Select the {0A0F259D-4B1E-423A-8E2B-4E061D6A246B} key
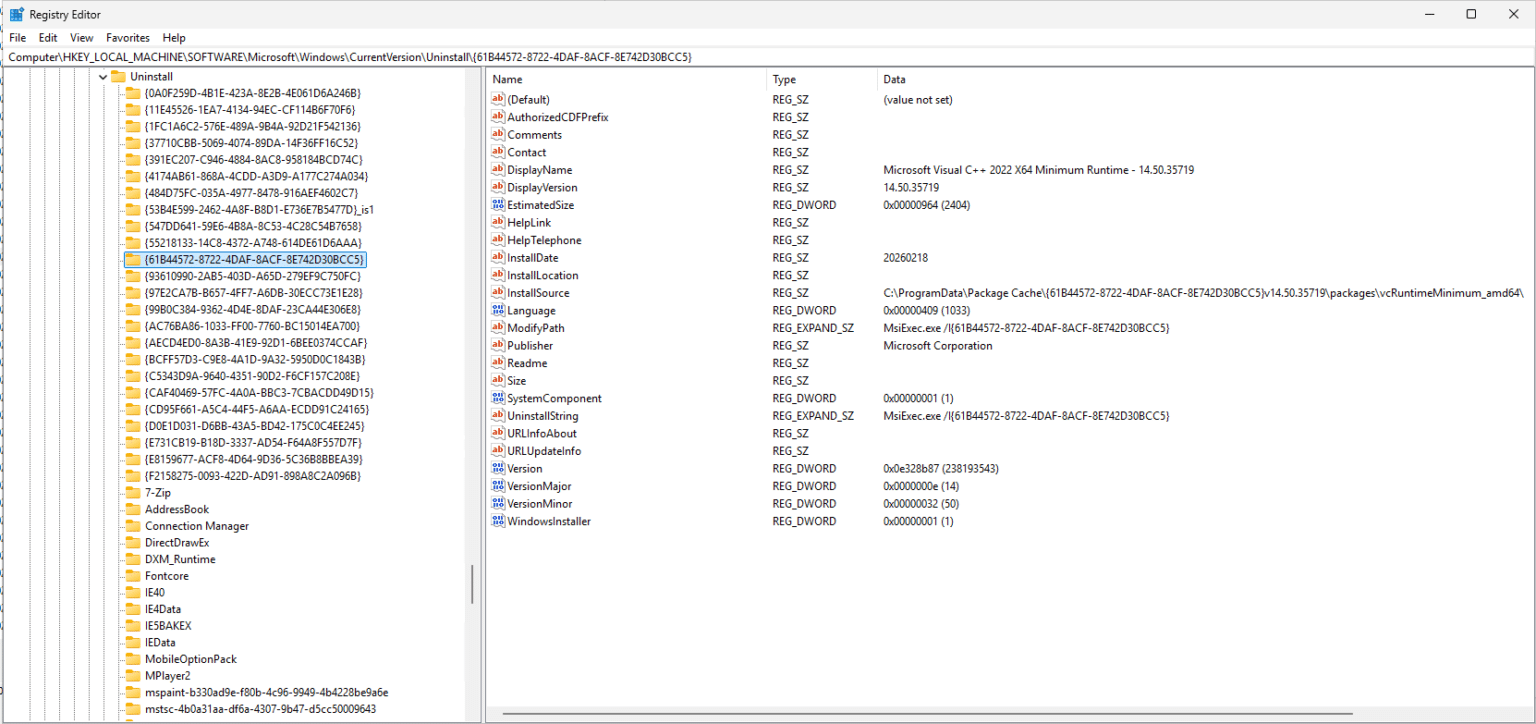This screenshot has height=724, width=1536. tap(252, 93)
